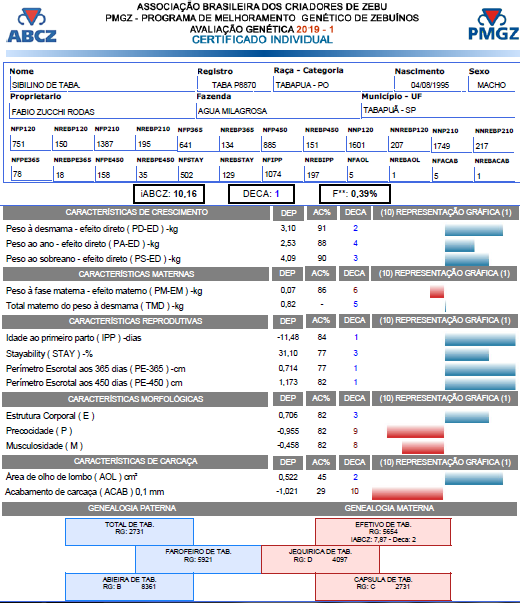Click the ACAB DECA value 10
Screen dimensions: 520x603
coord(355,491)
